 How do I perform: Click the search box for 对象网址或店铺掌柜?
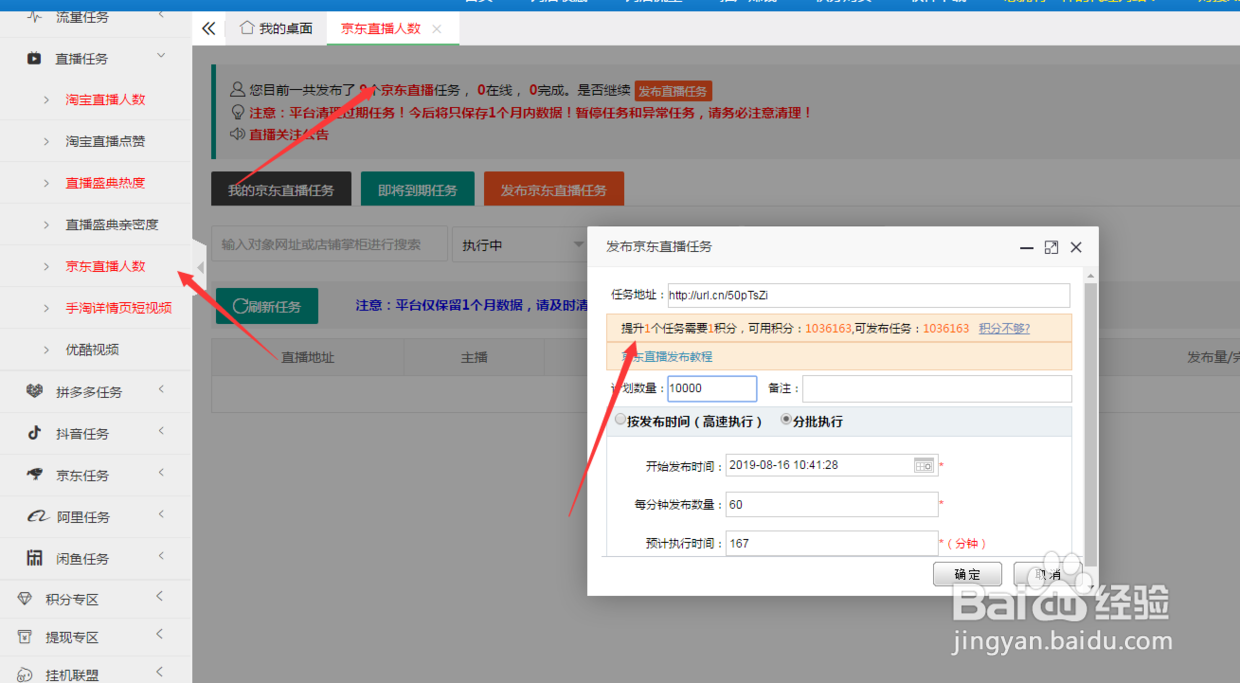point(329,244)
